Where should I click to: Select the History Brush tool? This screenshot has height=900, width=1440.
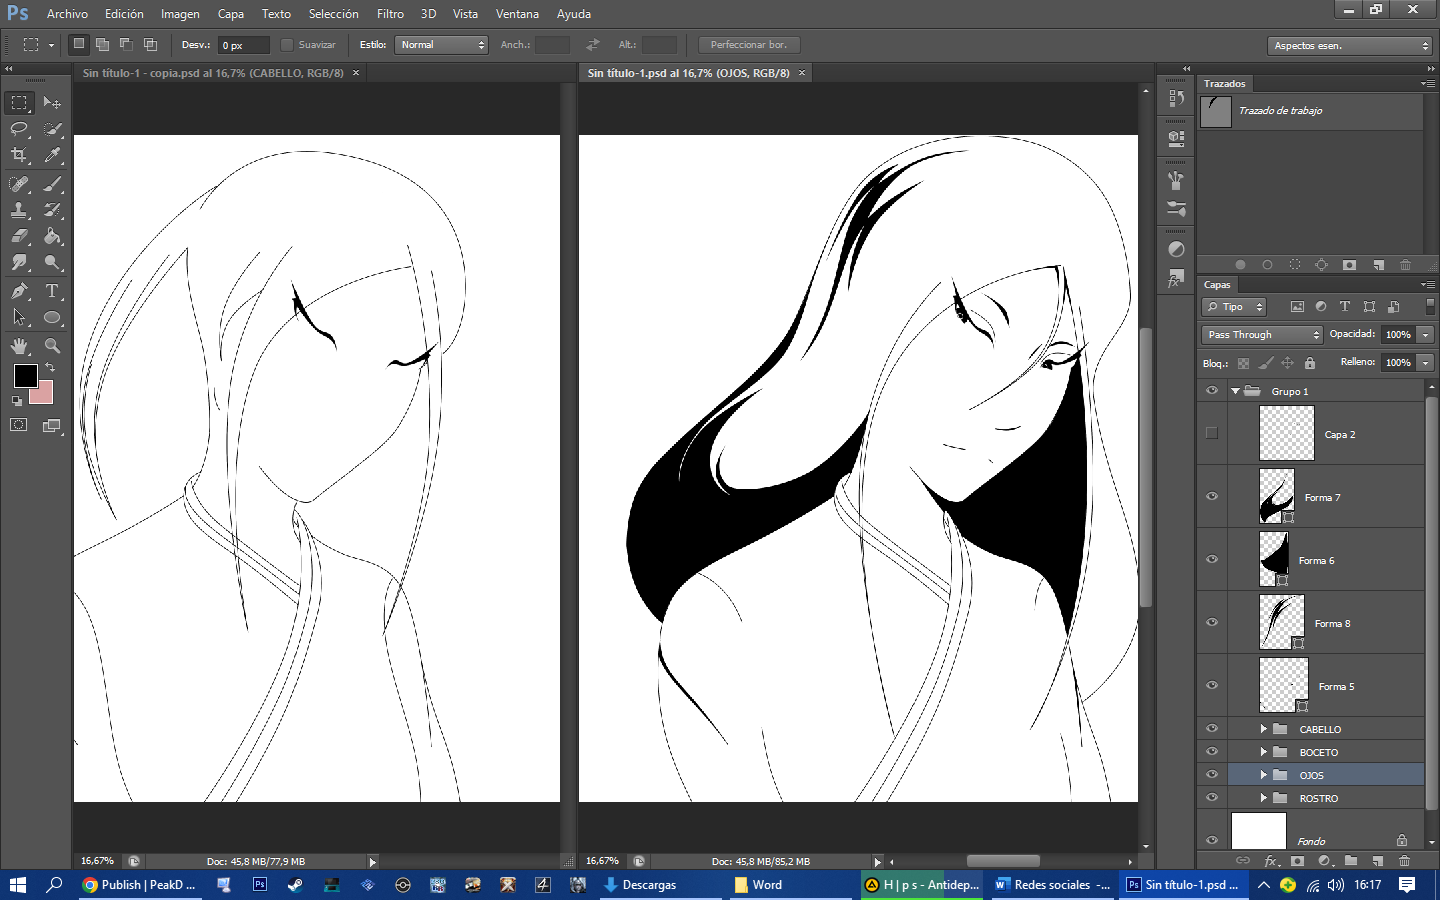point(52,210)
